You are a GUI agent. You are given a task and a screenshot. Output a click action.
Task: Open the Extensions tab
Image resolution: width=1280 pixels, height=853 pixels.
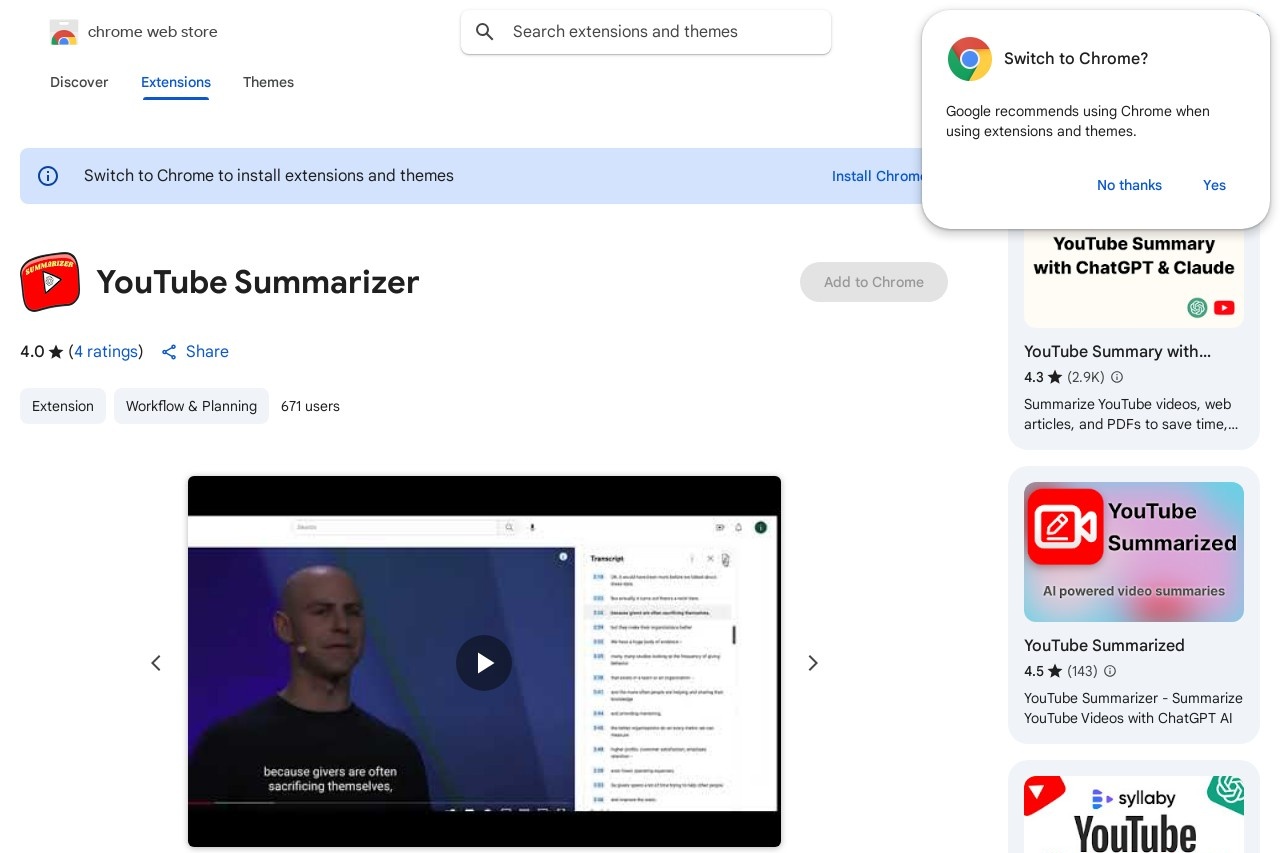coord(176,82)
